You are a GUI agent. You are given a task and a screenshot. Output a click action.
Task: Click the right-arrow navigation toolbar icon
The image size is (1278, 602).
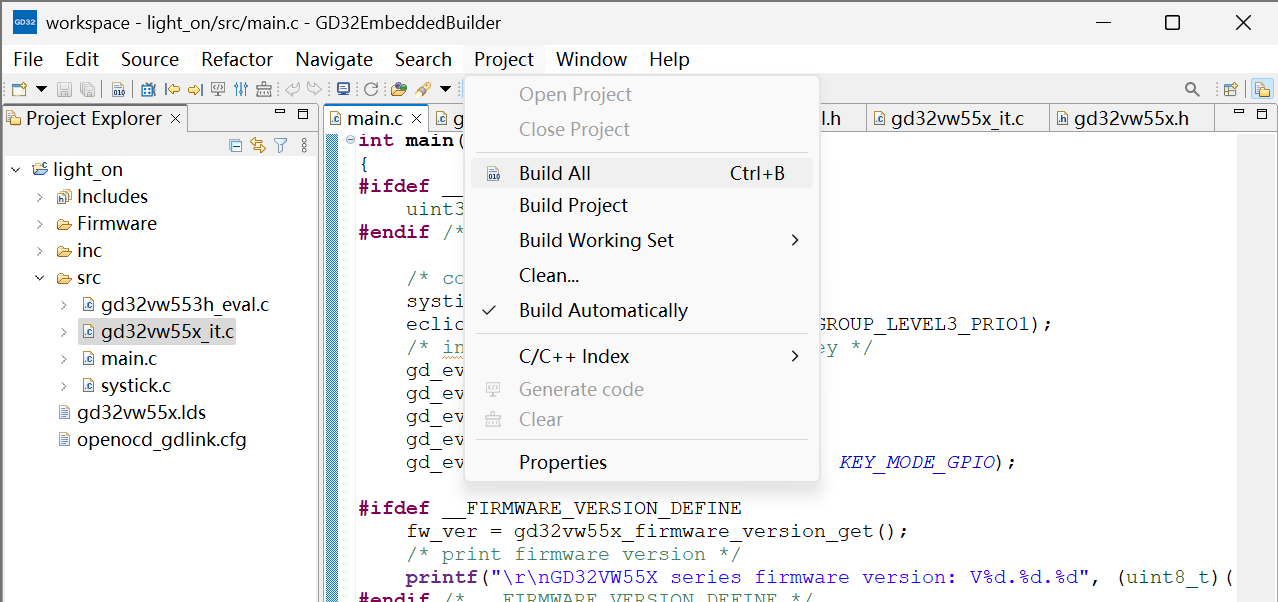point(195,89)
